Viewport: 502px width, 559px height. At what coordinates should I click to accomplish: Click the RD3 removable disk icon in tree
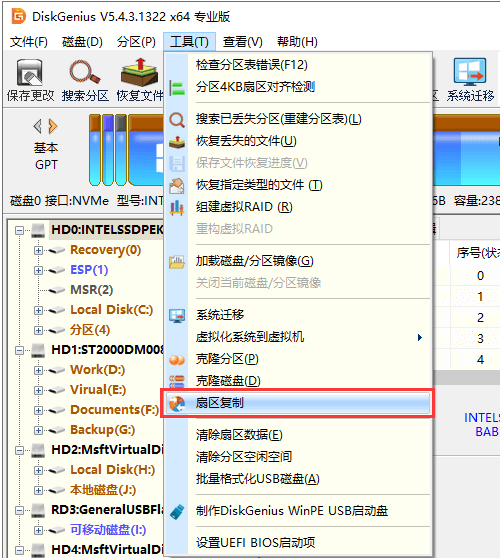point(38,510)
